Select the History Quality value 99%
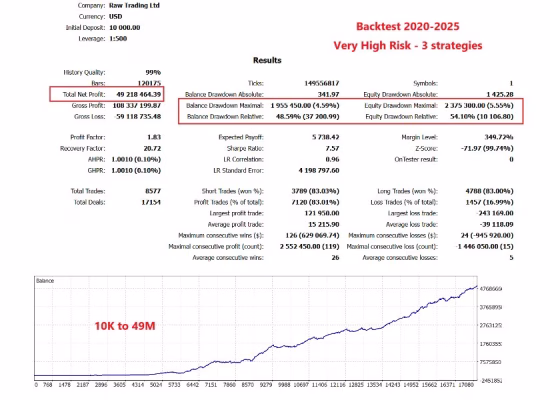This screenshot has width=550, height=400. [153, 73]
